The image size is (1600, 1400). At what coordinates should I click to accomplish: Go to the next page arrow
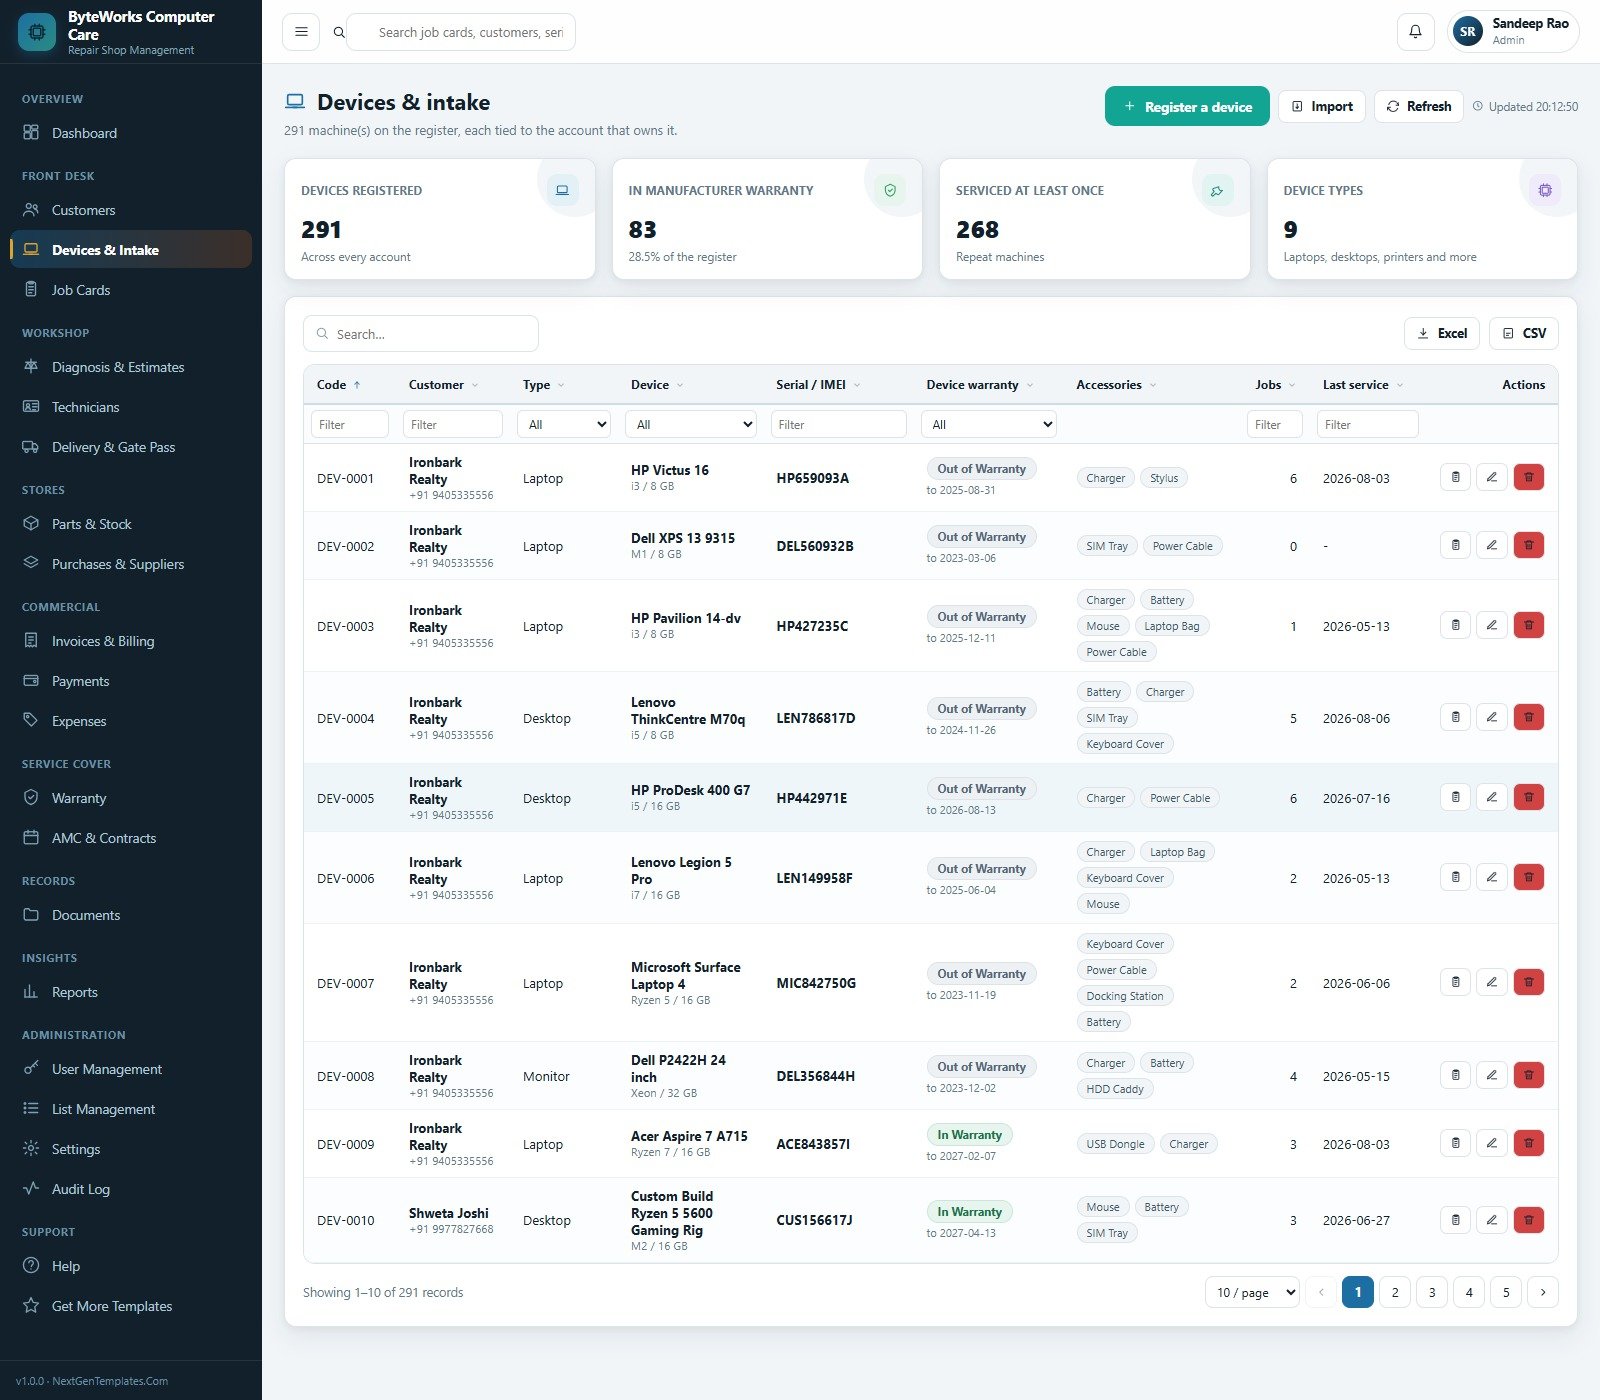coord(1543,1292)
